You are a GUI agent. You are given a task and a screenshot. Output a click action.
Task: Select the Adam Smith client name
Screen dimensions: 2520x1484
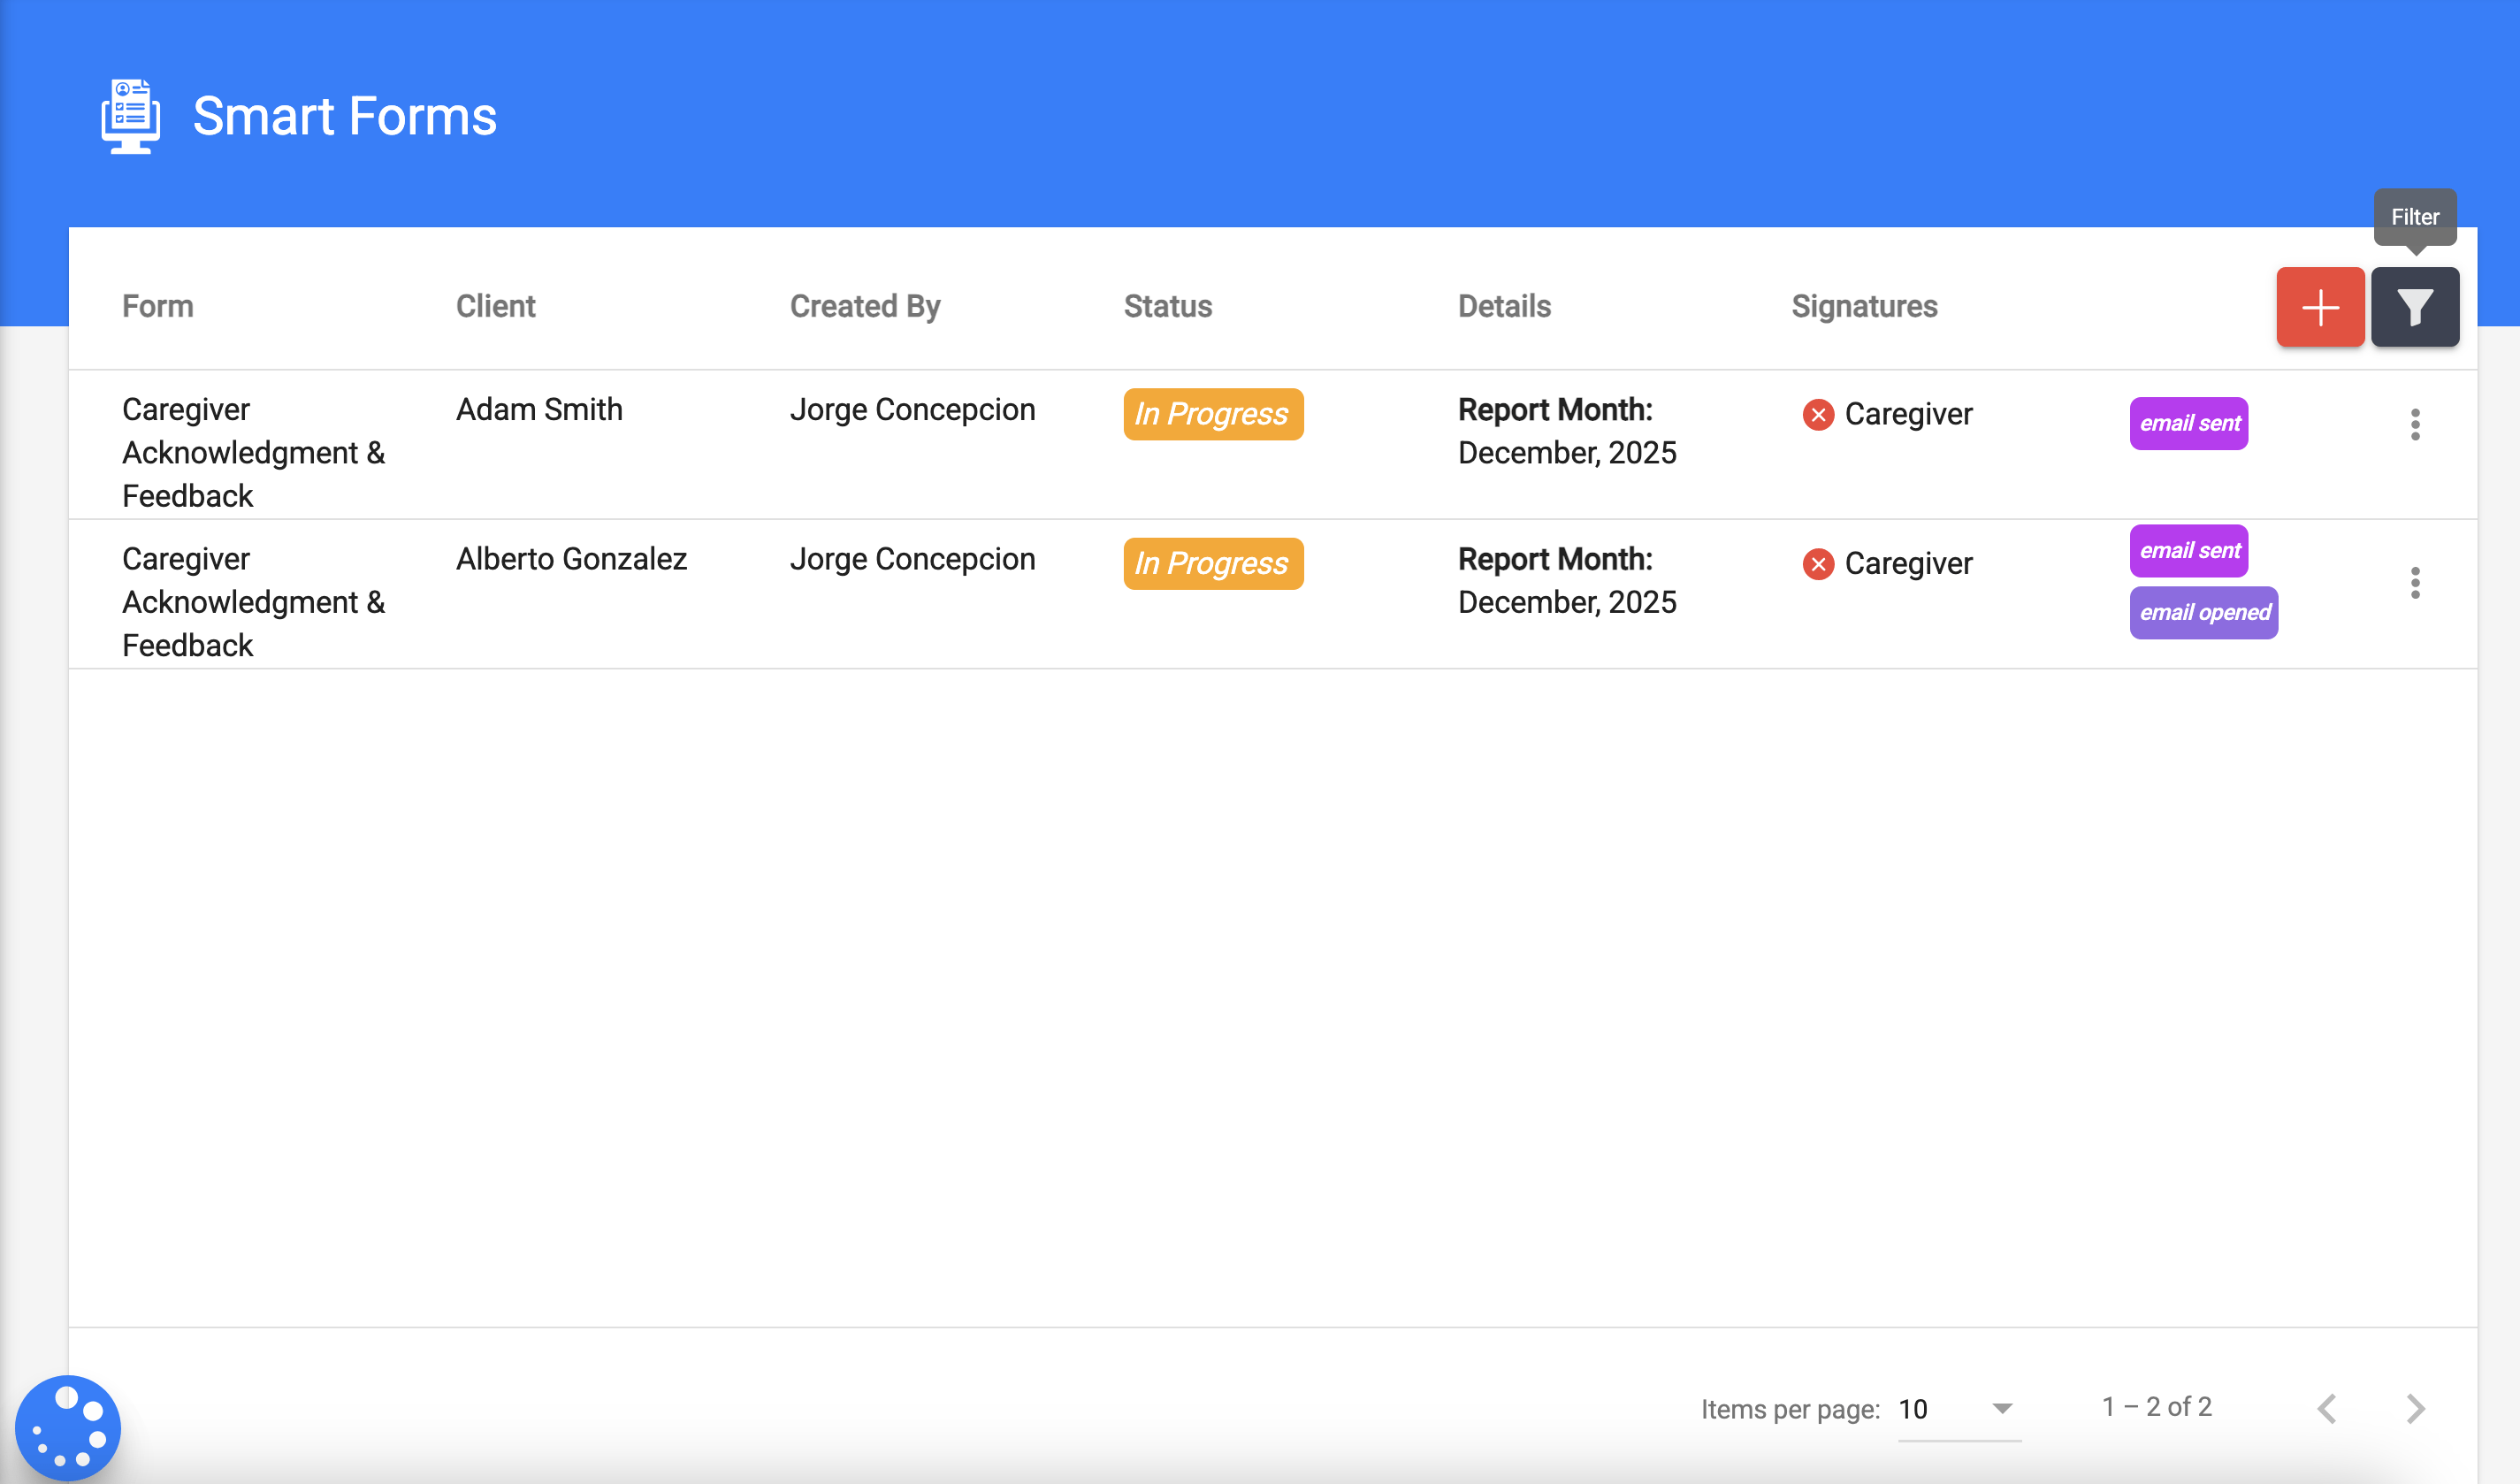[539, 409]
